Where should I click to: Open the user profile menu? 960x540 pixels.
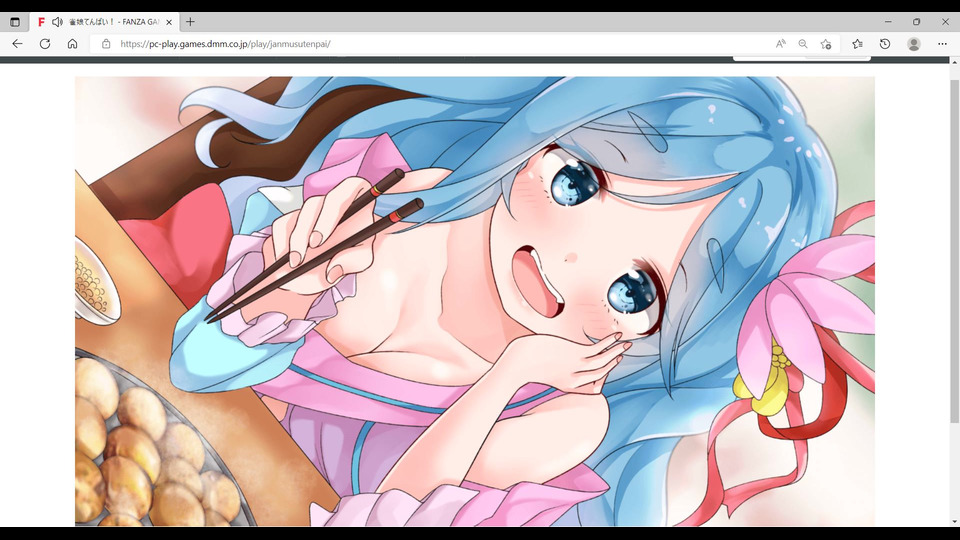tap(914, 44)
